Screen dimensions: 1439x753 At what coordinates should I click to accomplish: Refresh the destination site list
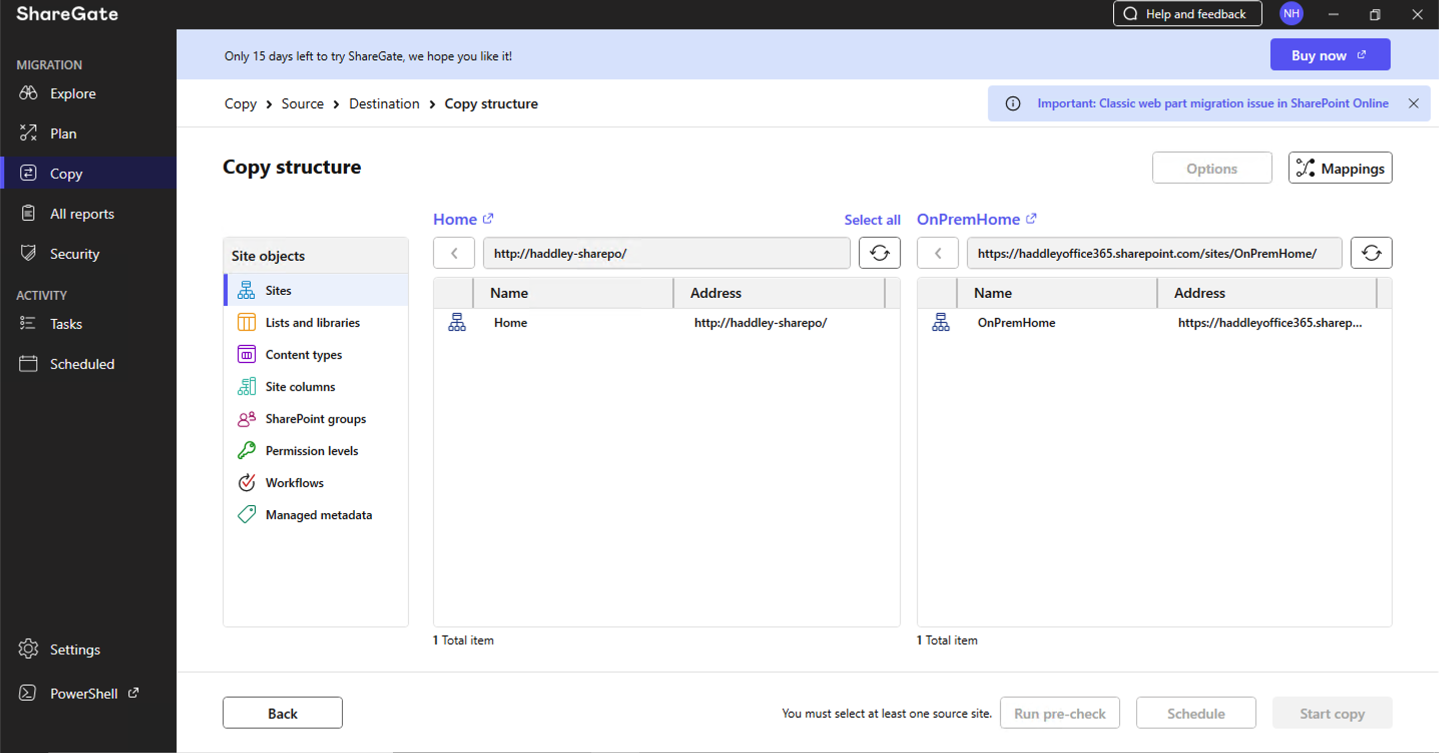pos(1372,253)
